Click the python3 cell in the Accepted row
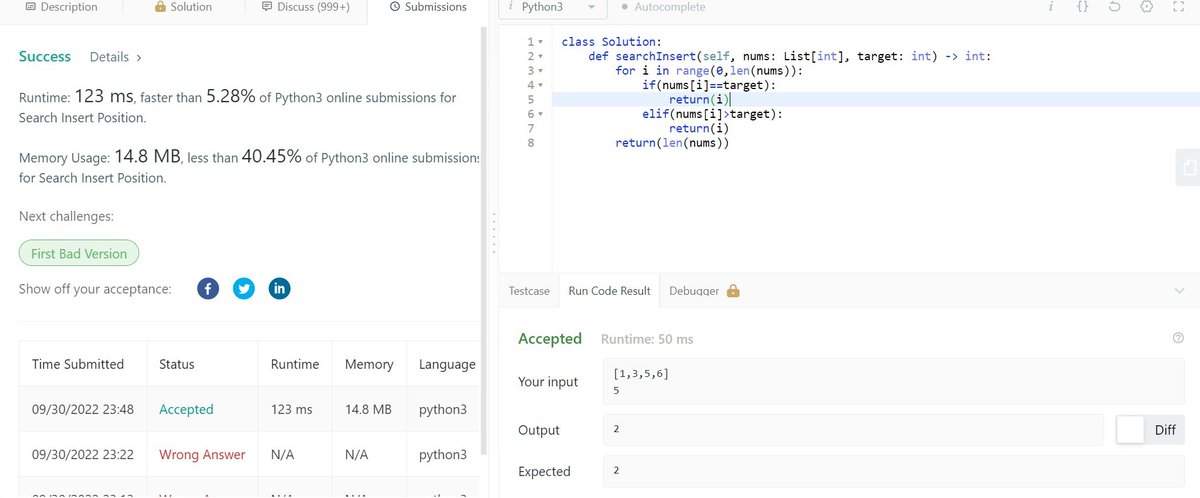The width and height of the screenshot is (1200, 498). (x=443, y=409)
